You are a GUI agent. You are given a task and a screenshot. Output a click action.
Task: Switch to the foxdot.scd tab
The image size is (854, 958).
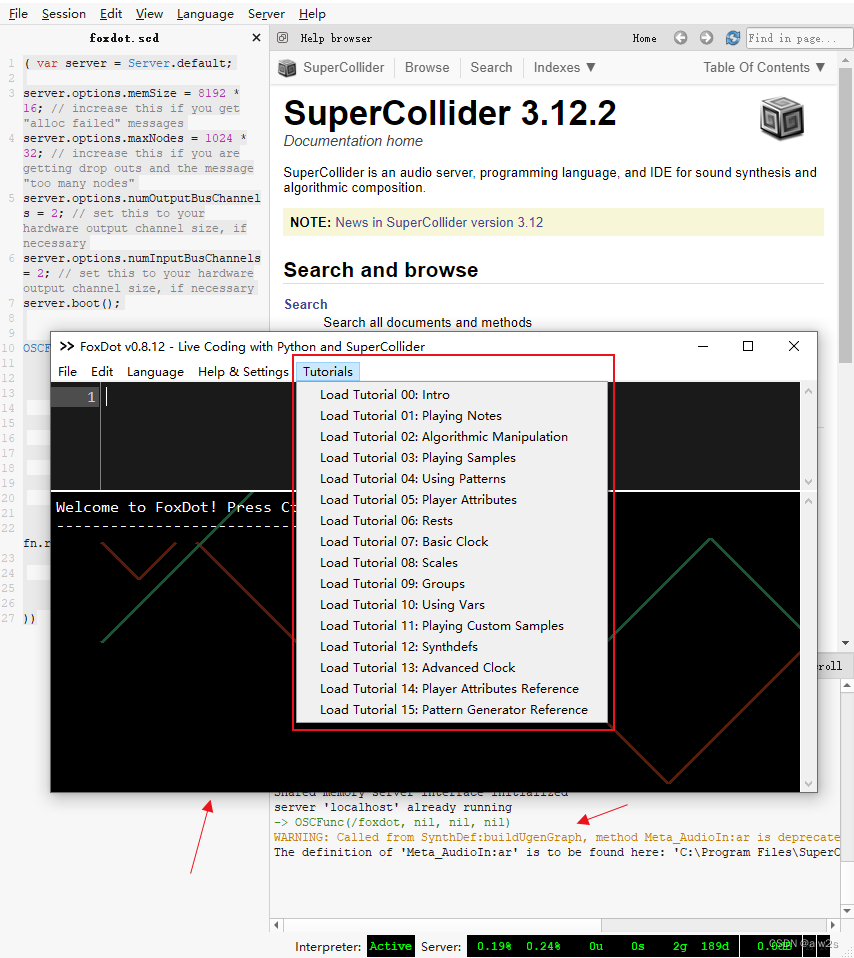124,37
